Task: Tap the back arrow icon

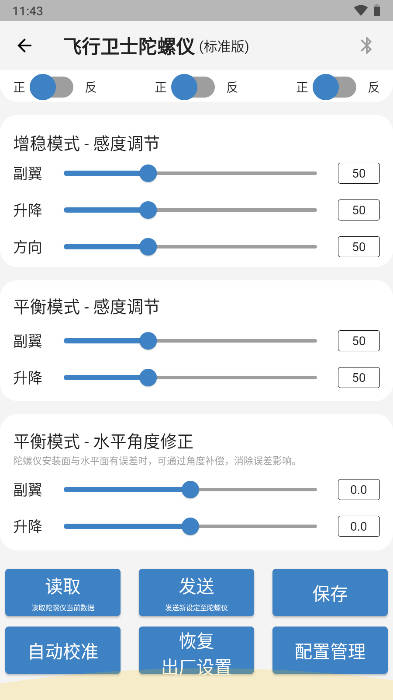Action: (25, 46)
